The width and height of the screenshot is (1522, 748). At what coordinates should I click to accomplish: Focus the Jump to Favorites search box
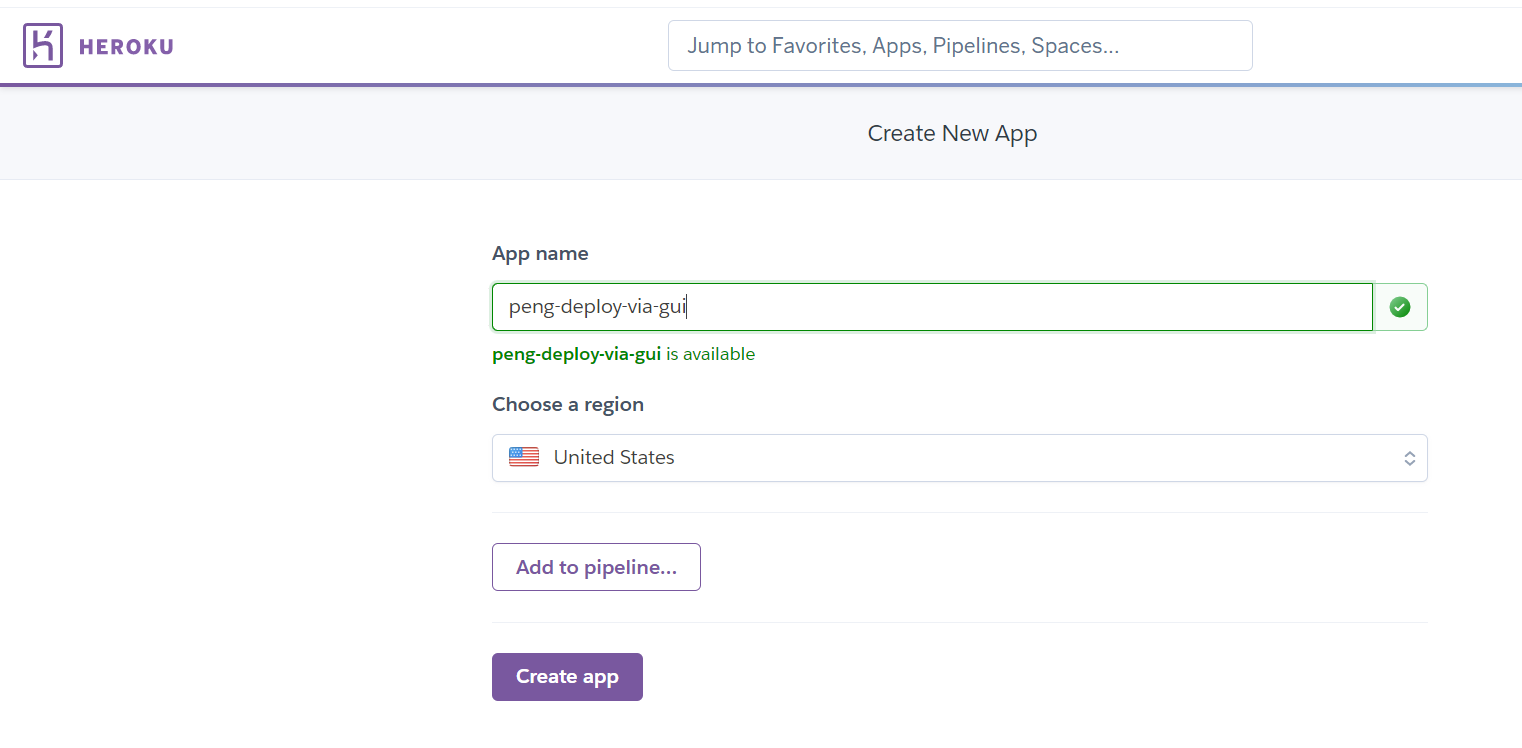pyautogui.click(x=959, y=46)
